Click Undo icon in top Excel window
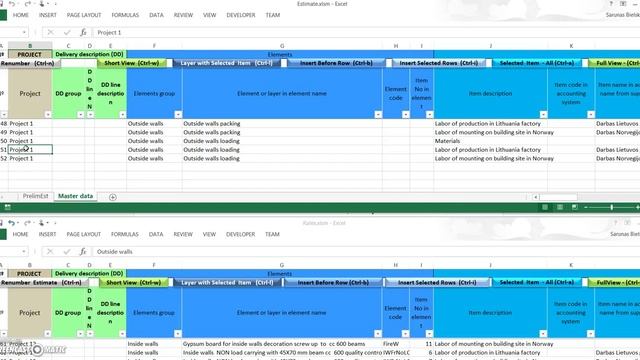The width and height of the screenshot is (640, 360). pos(12,4)
